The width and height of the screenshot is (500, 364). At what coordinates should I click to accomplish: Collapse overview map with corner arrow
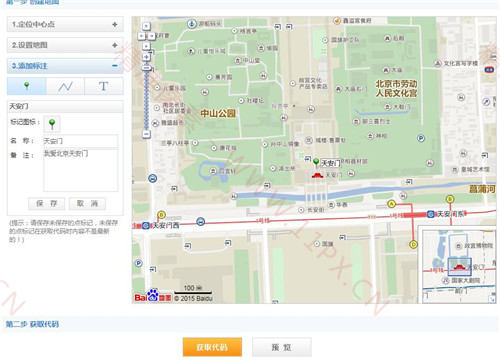coord(492,299)
